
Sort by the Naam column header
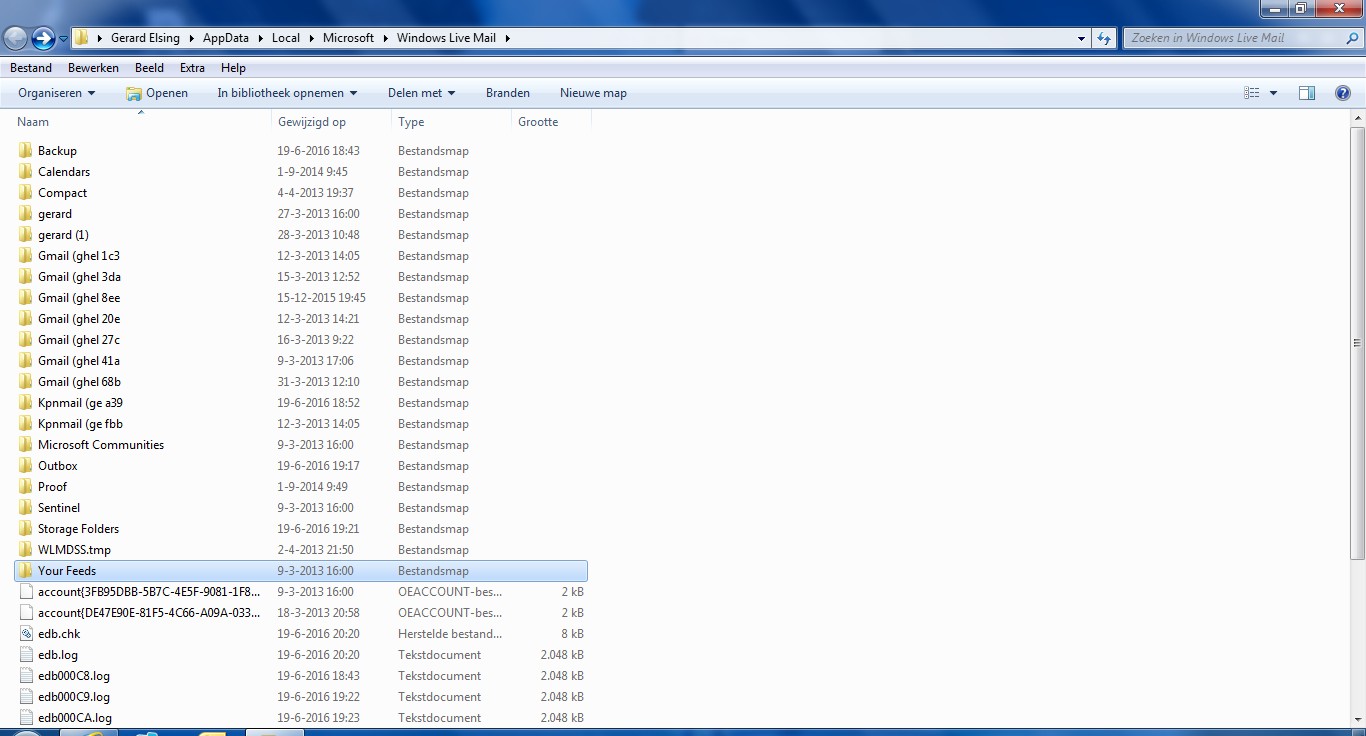click(141, 121)
